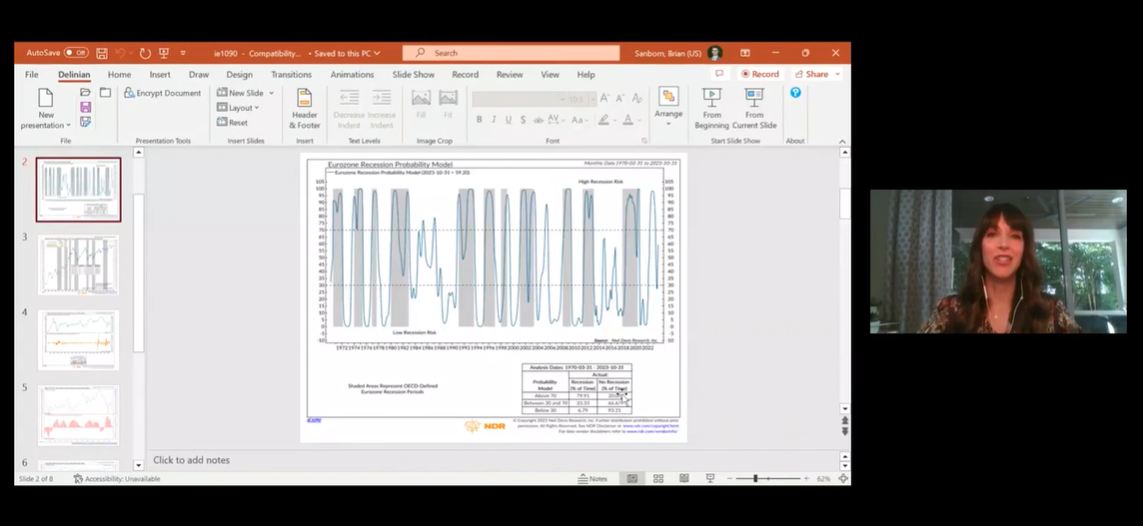Click the blue About help icon
1143x526 pixels.
click(x=795, y=93)
